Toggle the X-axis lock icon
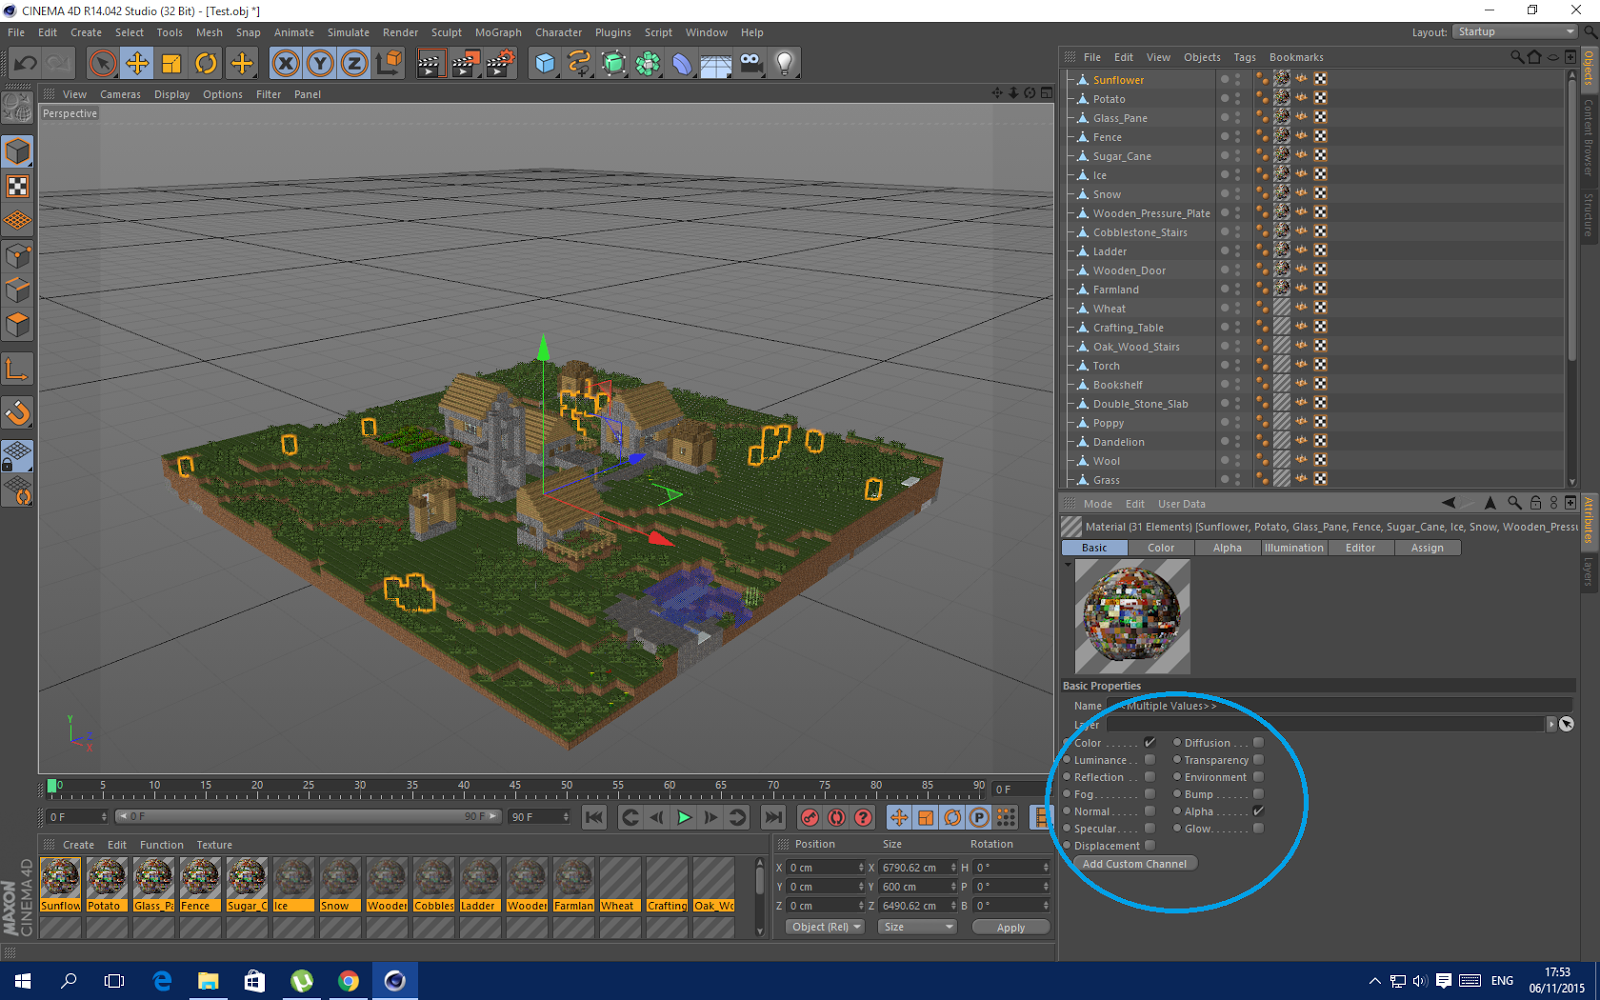1600x1000 pixels. pyautogui.click(x=286, y=64)
